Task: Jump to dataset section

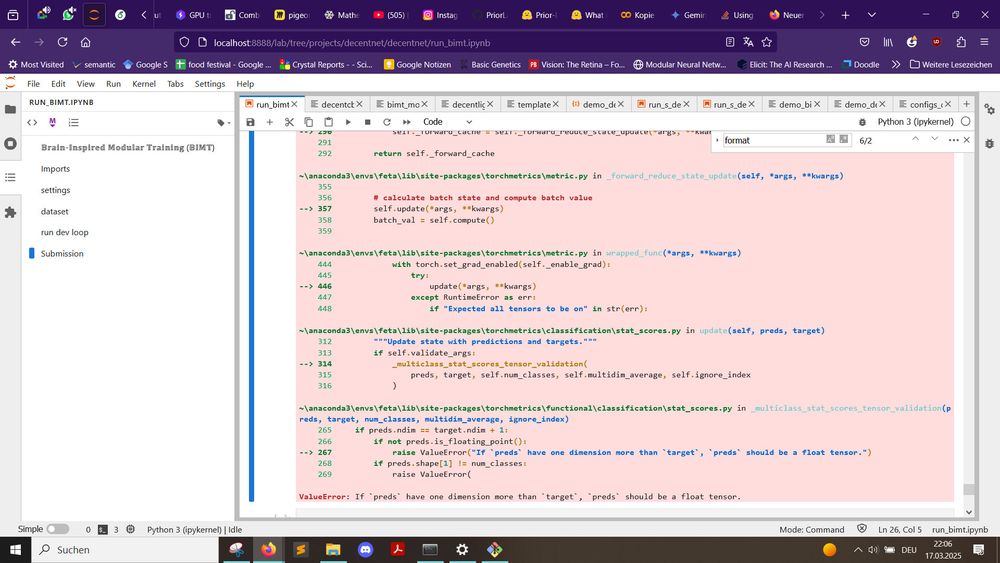Action: (x=54, y=211)
